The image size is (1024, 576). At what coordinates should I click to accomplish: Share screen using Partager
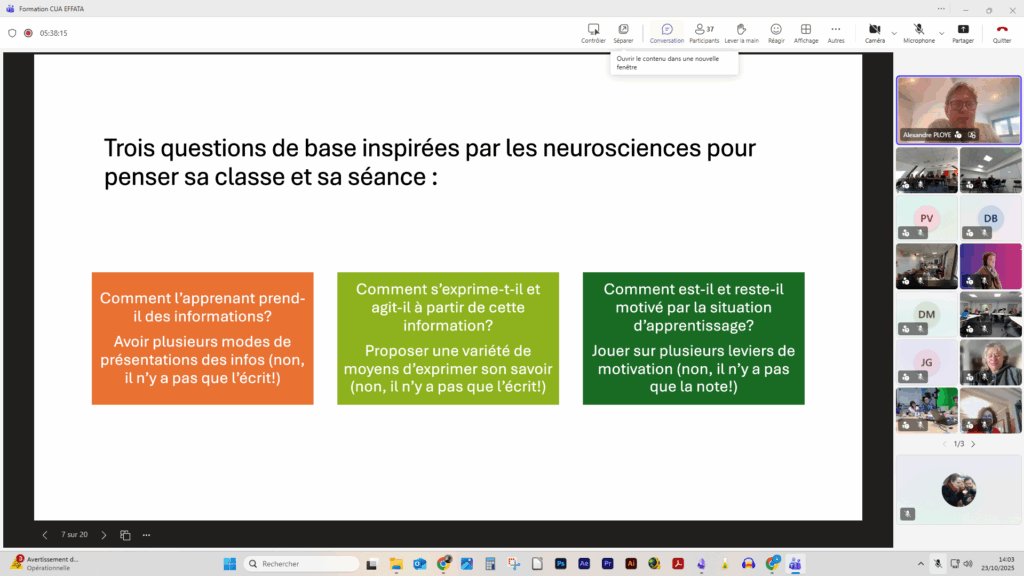click(x=963, y=33)
